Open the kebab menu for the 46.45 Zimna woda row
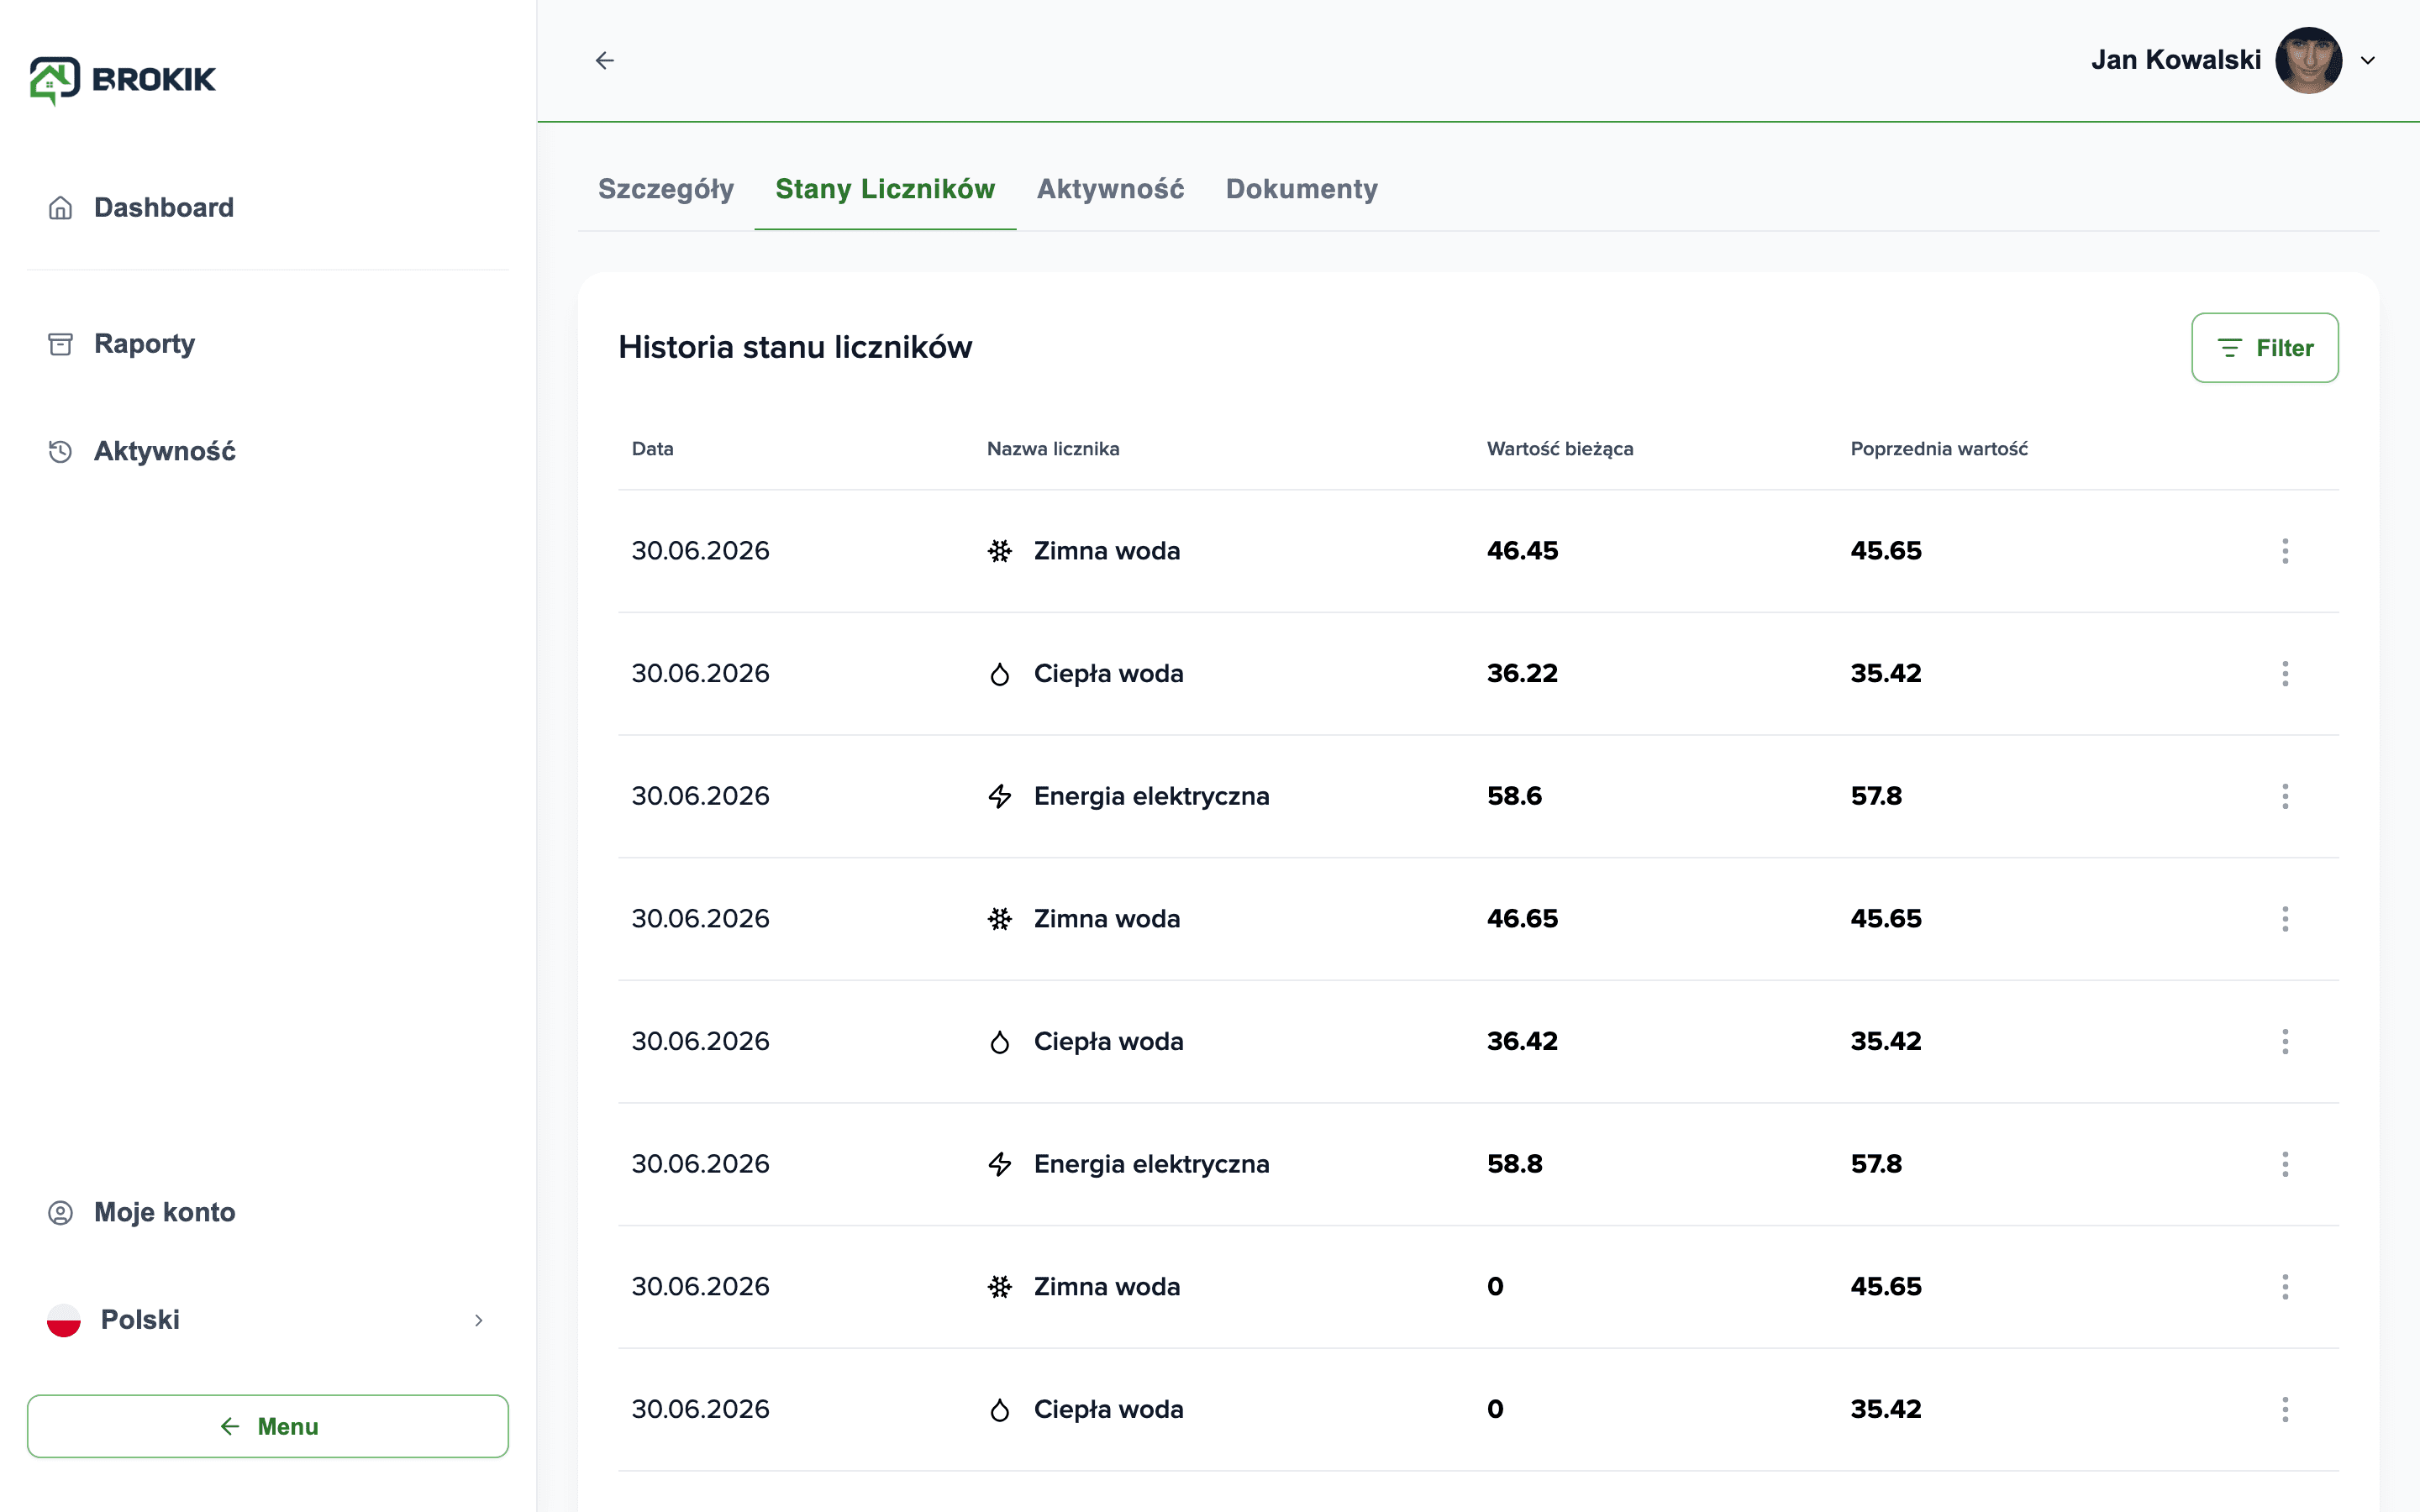The width and height of the screenshot is (2420, 1512). [x=2285, y=551]
